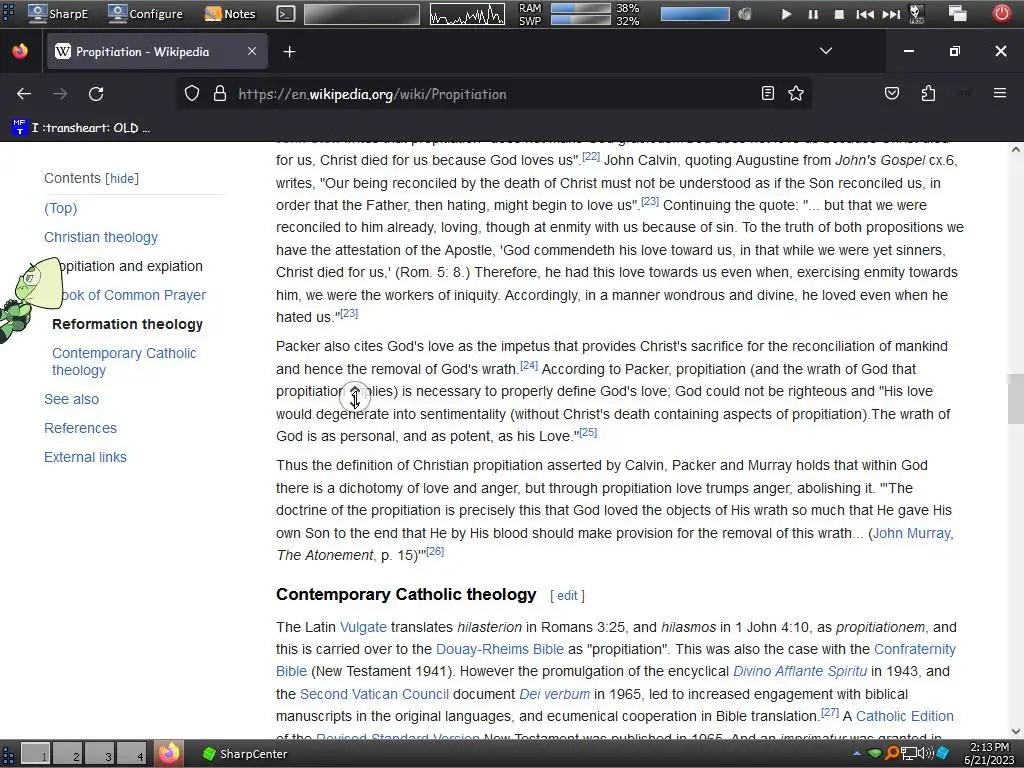Open citation [24]
1024x768 pixels.
coord(529,365)
